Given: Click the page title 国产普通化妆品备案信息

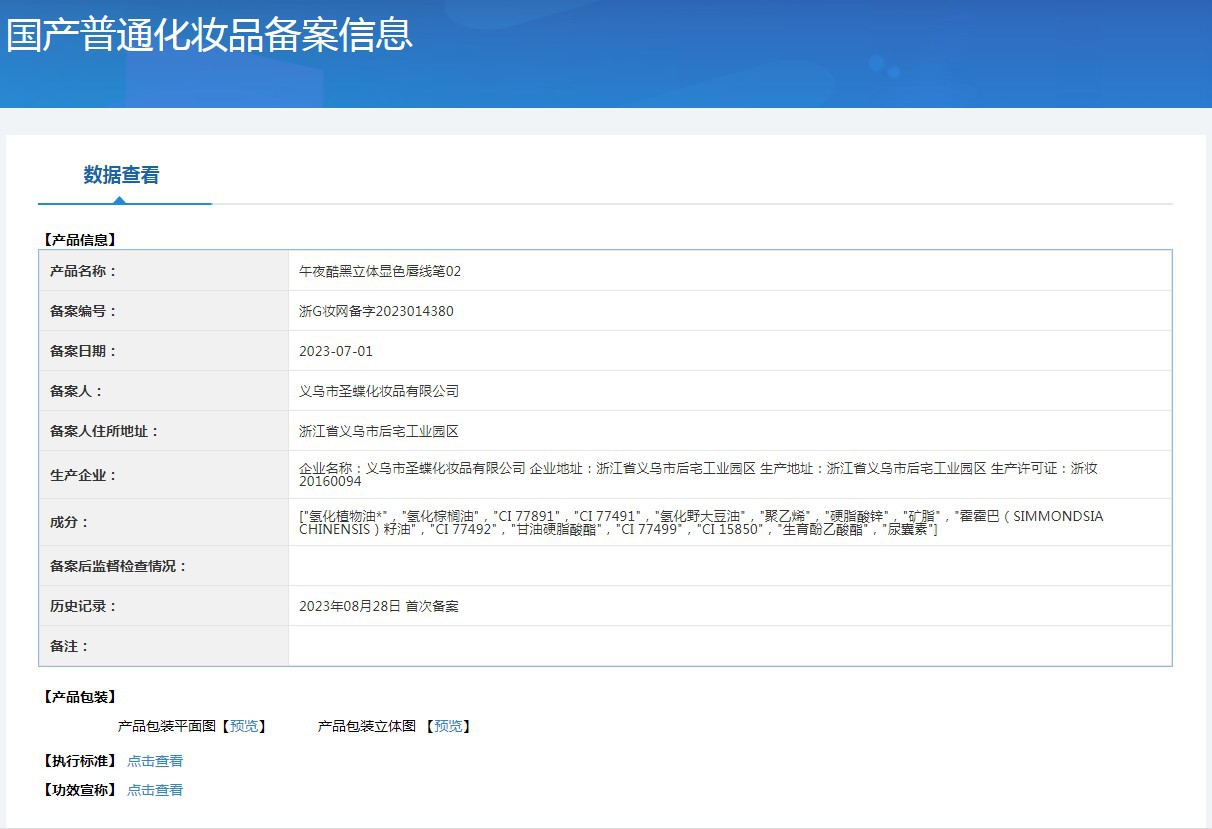Looking at the screenshot, I should point(209,34).
